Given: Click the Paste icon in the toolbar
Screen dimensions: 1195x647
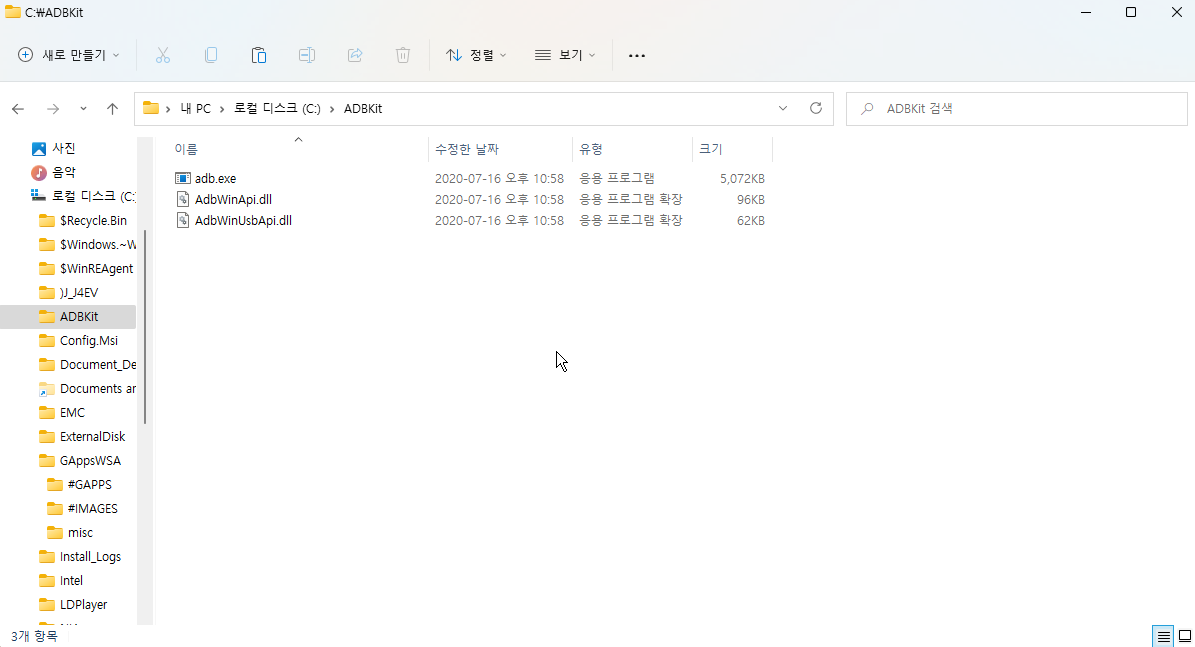Looking at the screenshot, I should (258, 55).
